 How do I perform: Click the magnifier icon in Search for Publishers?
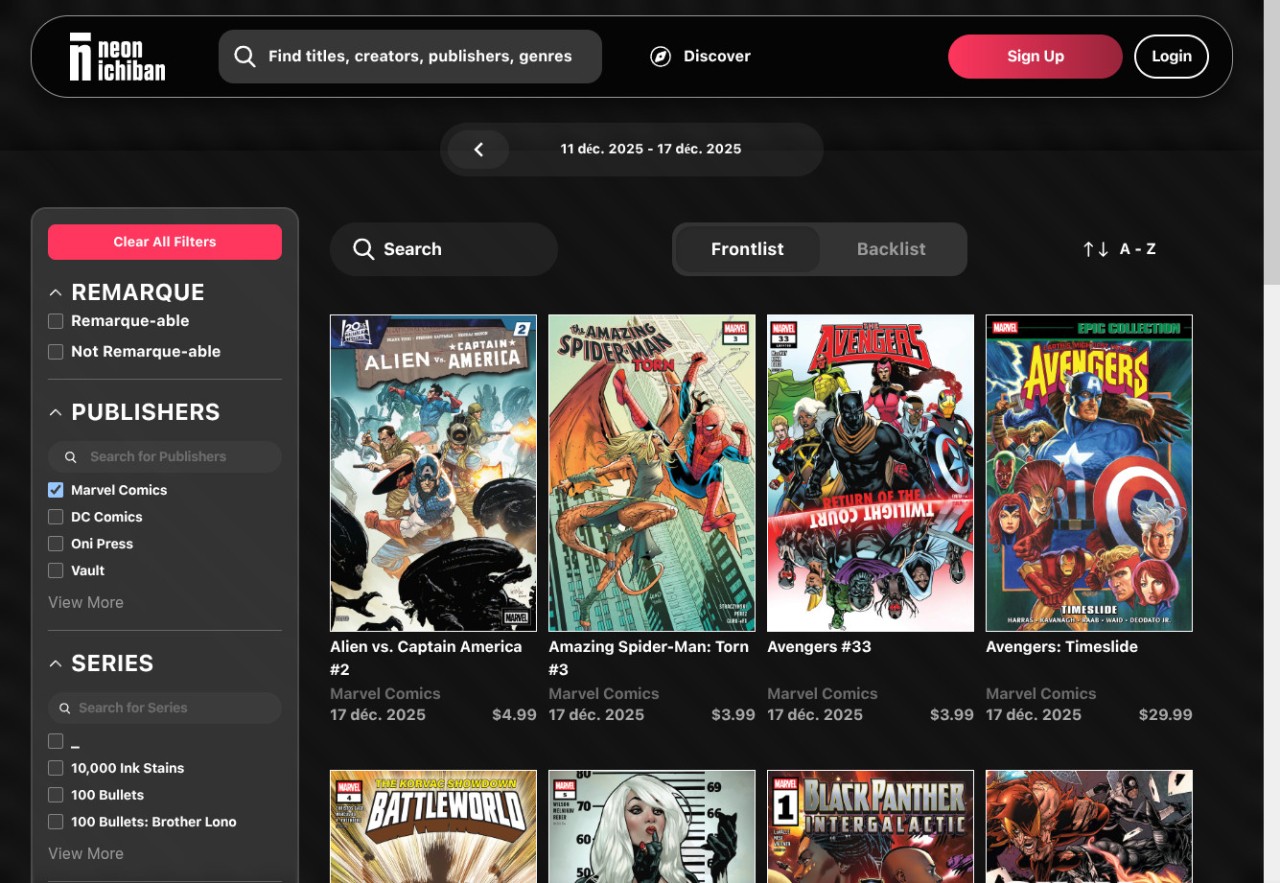[71, 457]
